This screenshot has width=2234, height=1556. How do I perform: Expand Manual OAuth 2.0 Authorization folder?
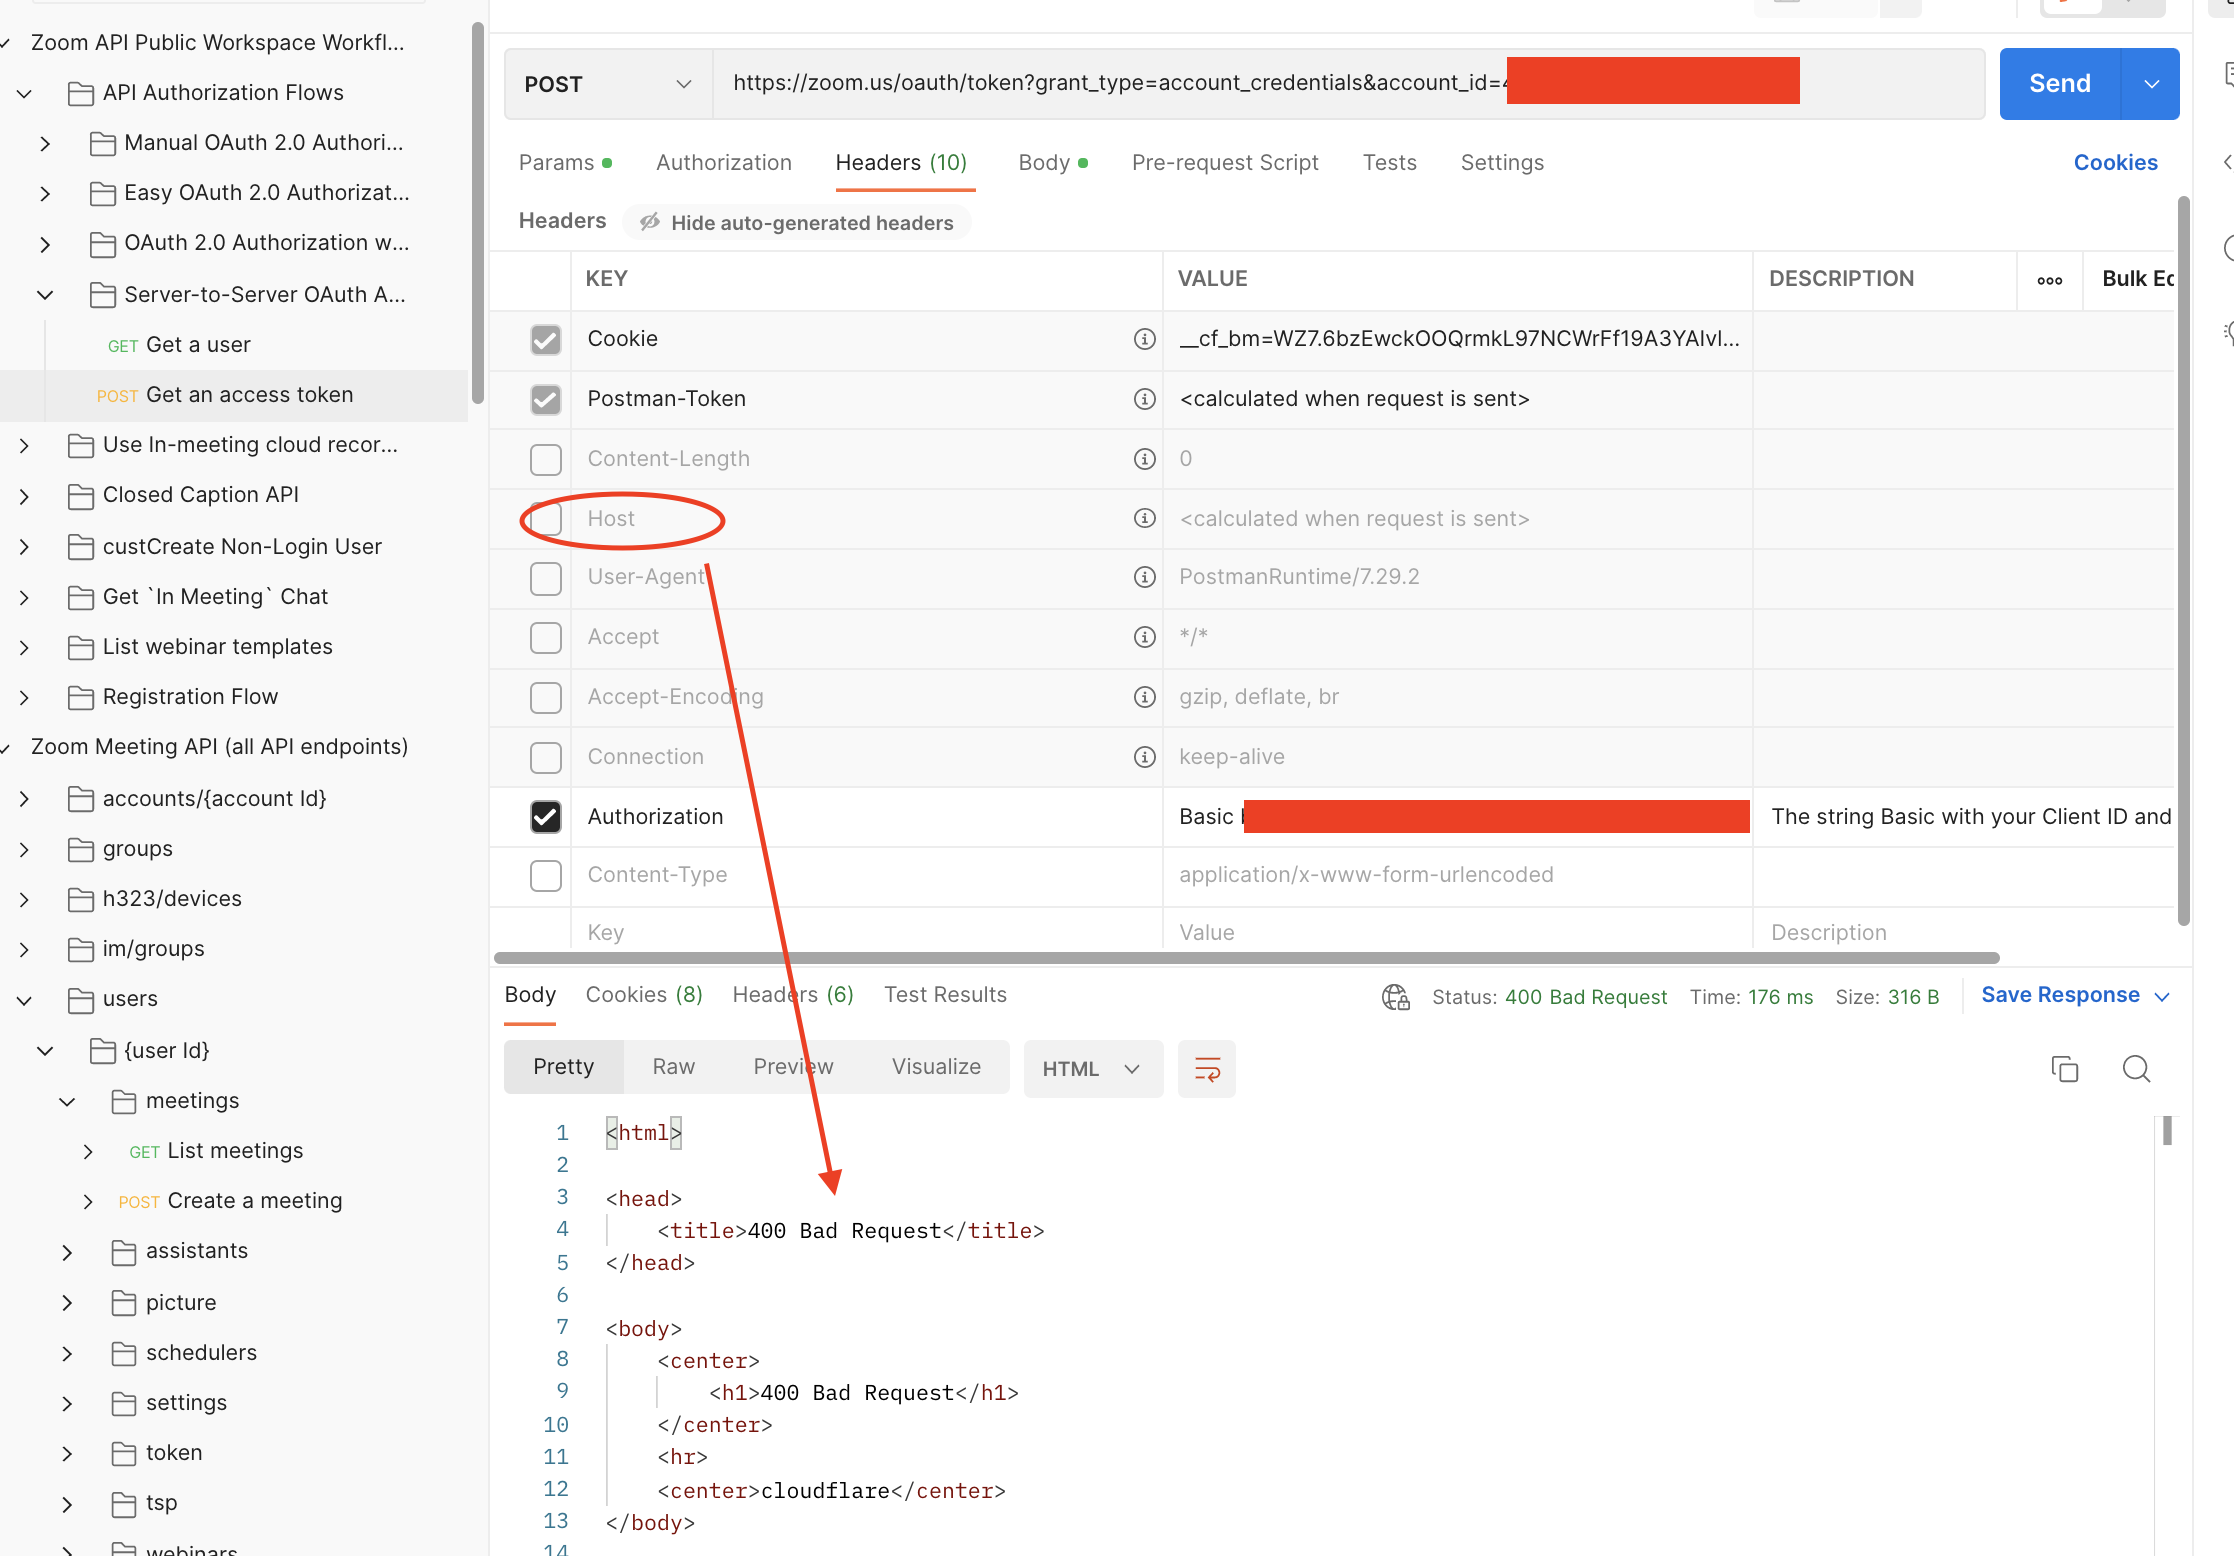tap(45, 144)
